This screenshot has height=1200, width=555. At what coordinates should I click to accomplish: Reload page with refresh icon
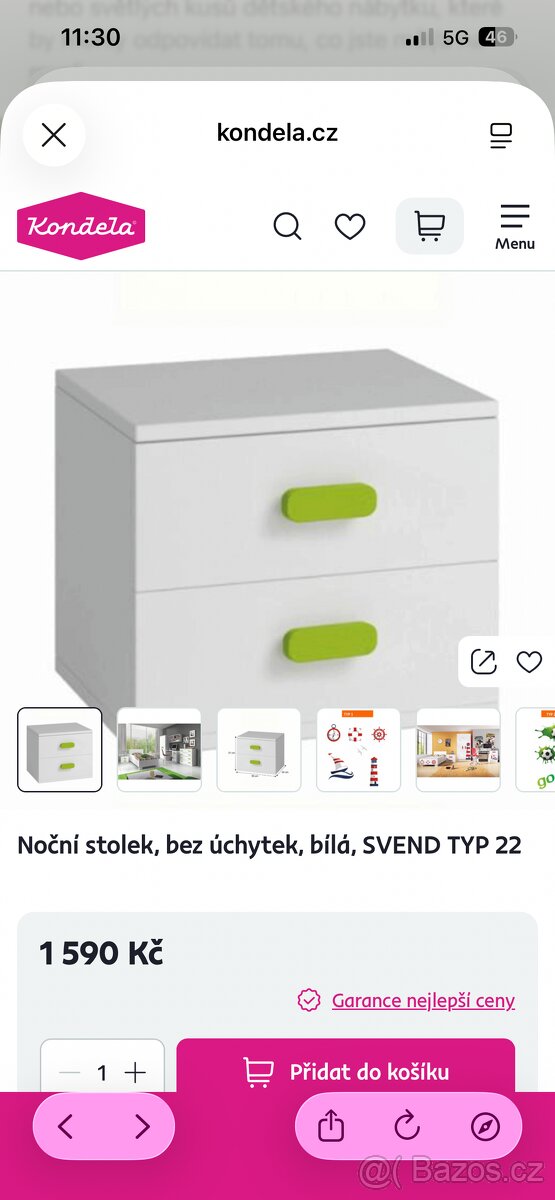click(407, 1127)
